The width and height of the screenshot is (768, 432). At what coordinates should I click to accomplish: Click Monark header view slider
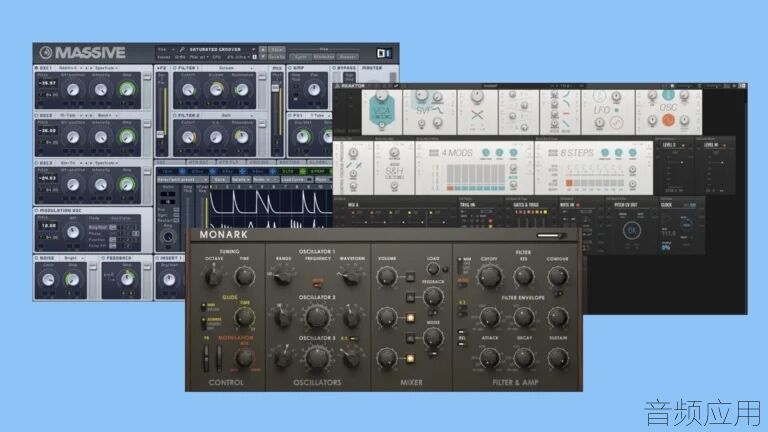click(552, 236)
